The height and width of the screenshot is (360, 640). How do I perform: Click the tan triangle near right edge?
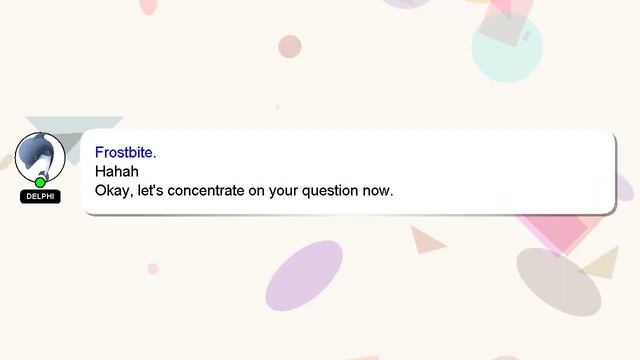click(603, 264)
